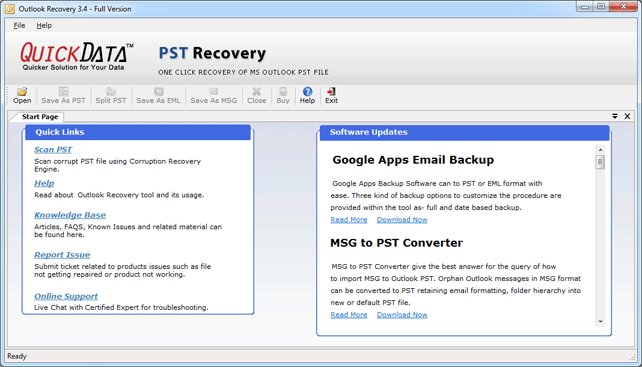Open the tab list dropdown arrow
The height and width of the screenshot is (367, 642).
[x=615, y=116]
